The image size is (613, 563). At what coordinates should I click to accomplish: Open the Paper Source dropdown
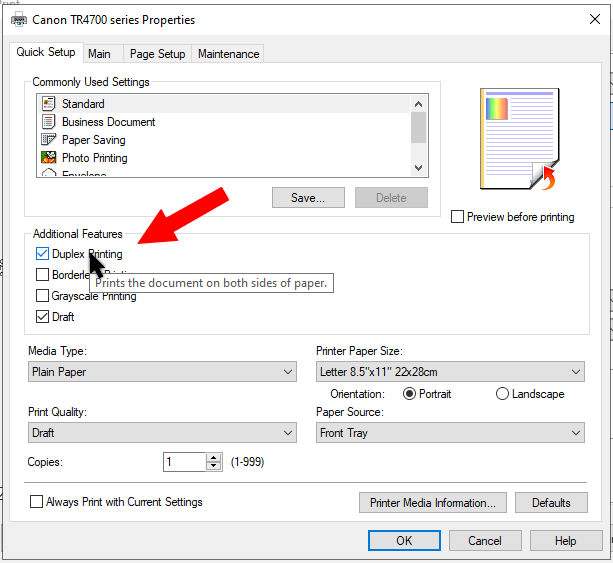[x=450, y=432]
